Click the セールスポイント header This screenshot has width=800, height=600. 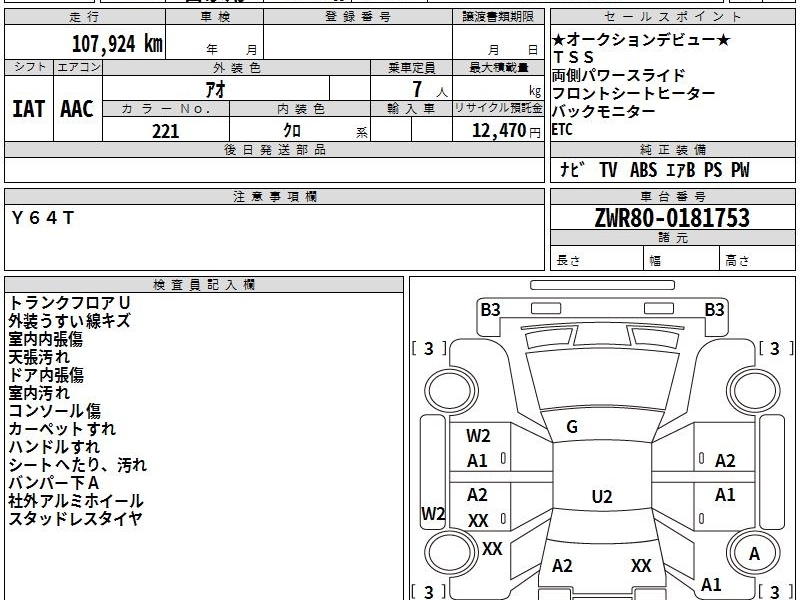tap(672, 17)
